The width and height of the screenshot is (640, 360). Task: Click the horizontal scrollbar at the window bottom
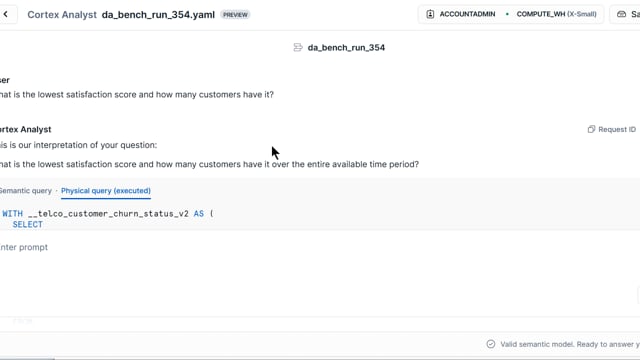pyautogui.click(x=27, y=359)
